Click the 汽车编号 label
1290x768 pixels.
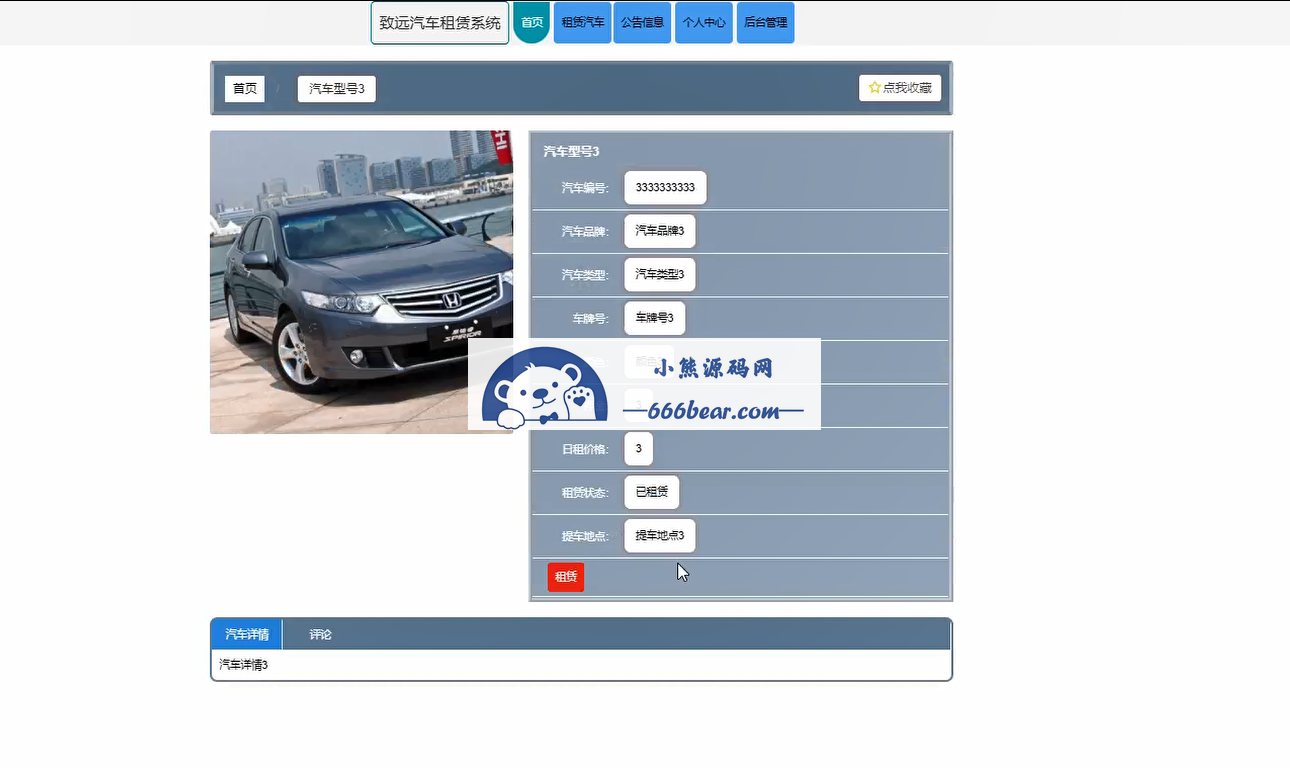coord(585,188)
